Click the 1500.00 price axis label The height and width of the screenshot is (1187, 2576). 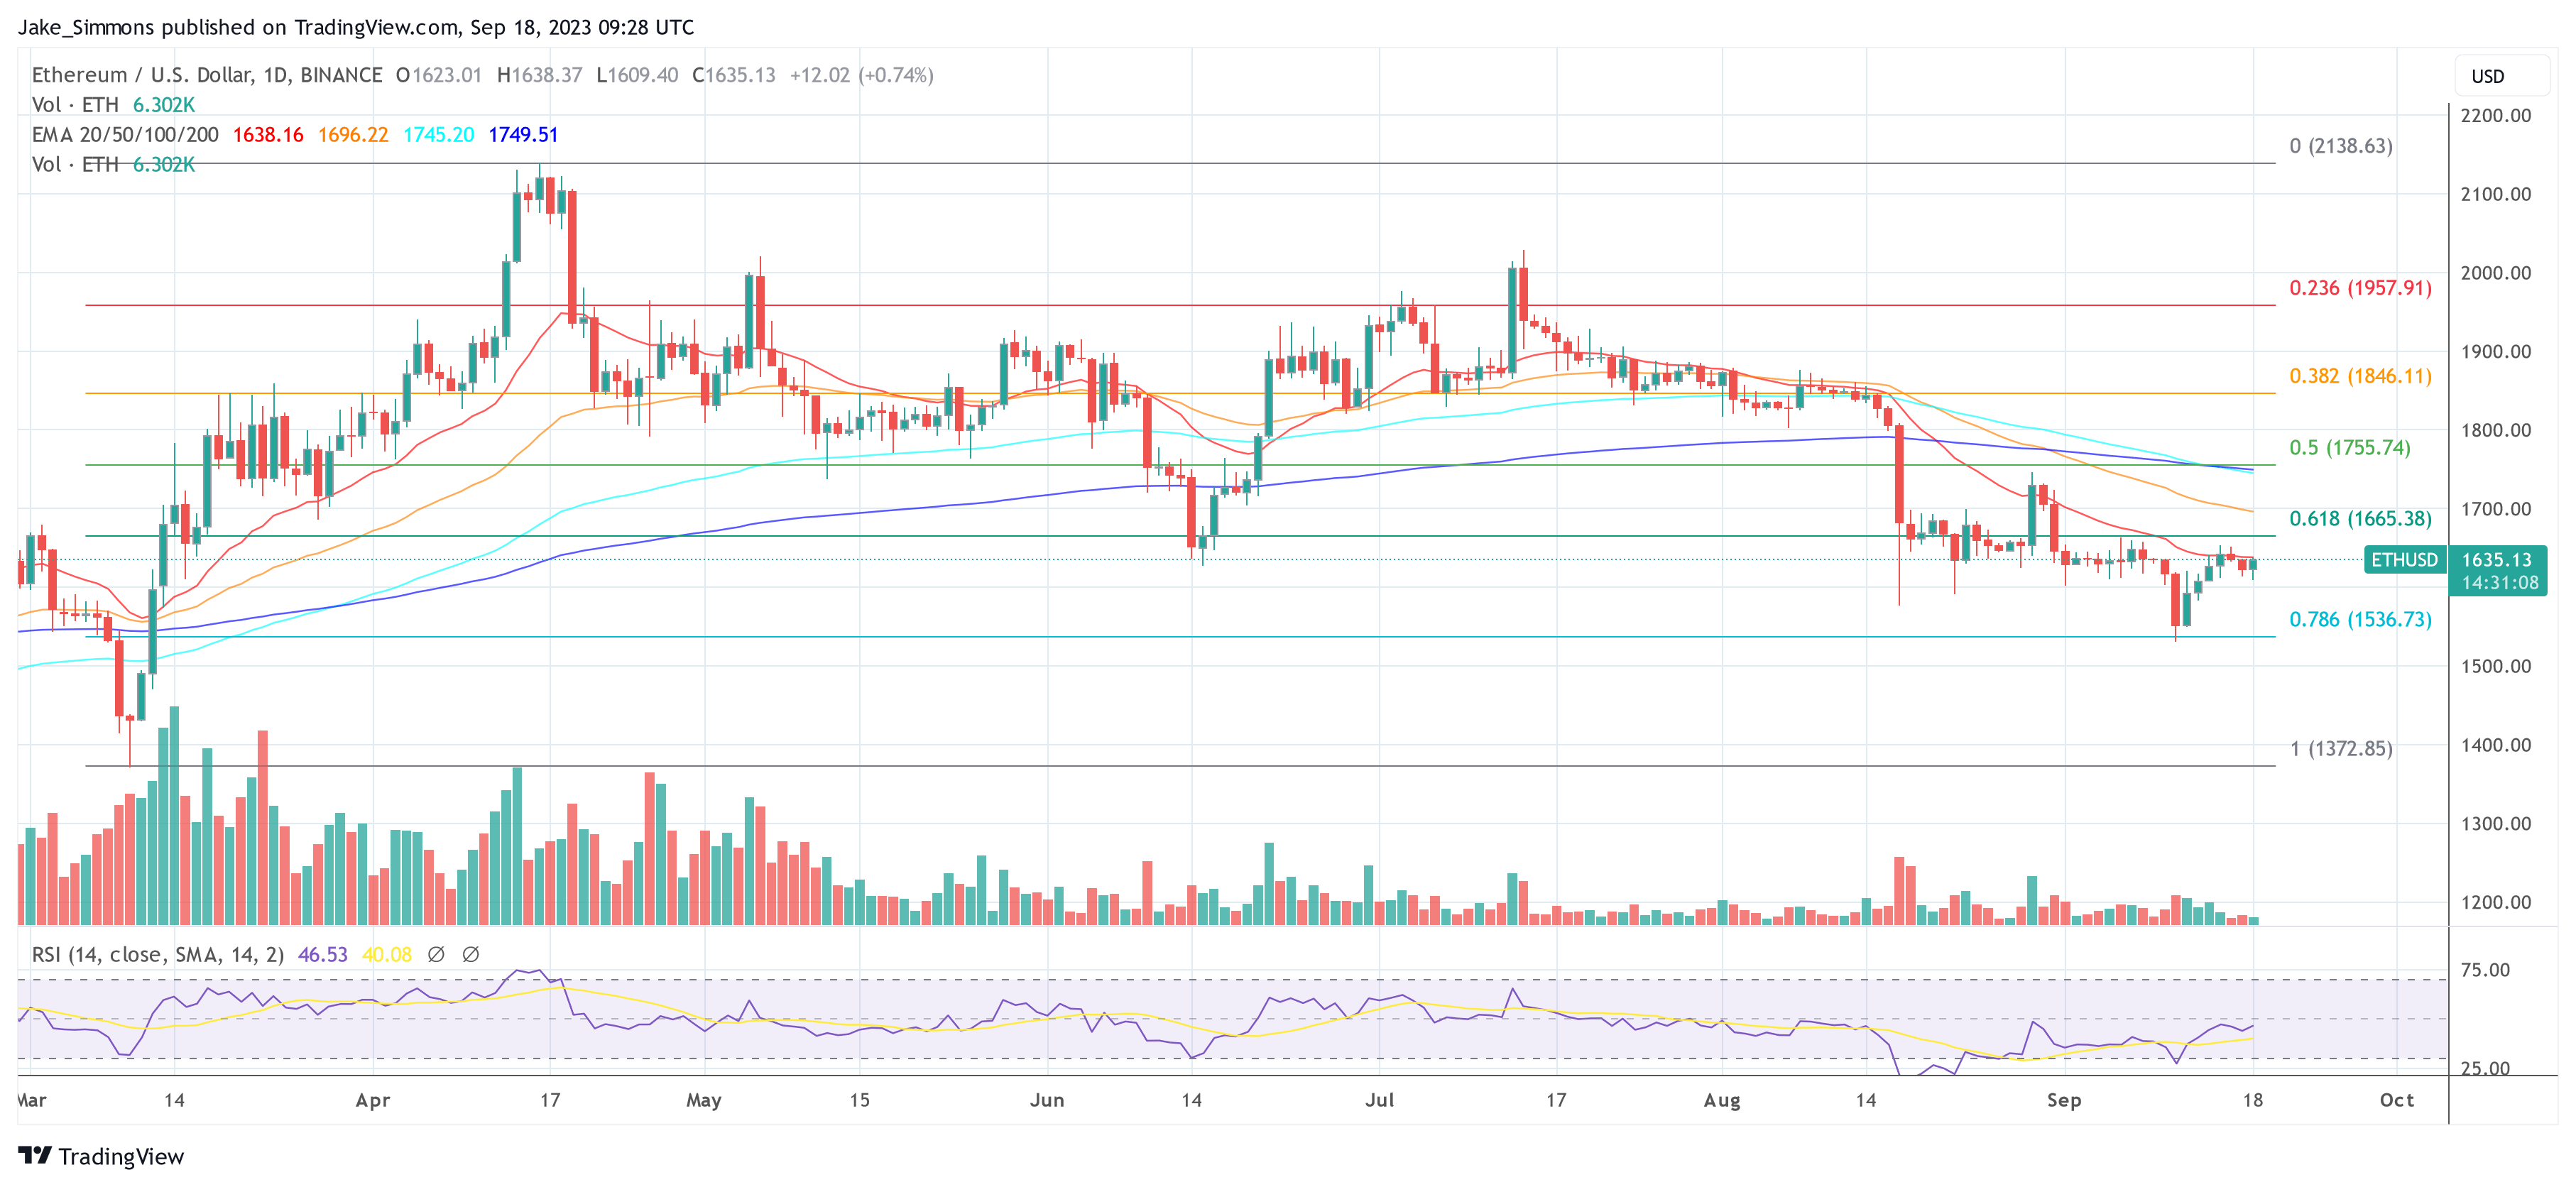point(2496,667)
